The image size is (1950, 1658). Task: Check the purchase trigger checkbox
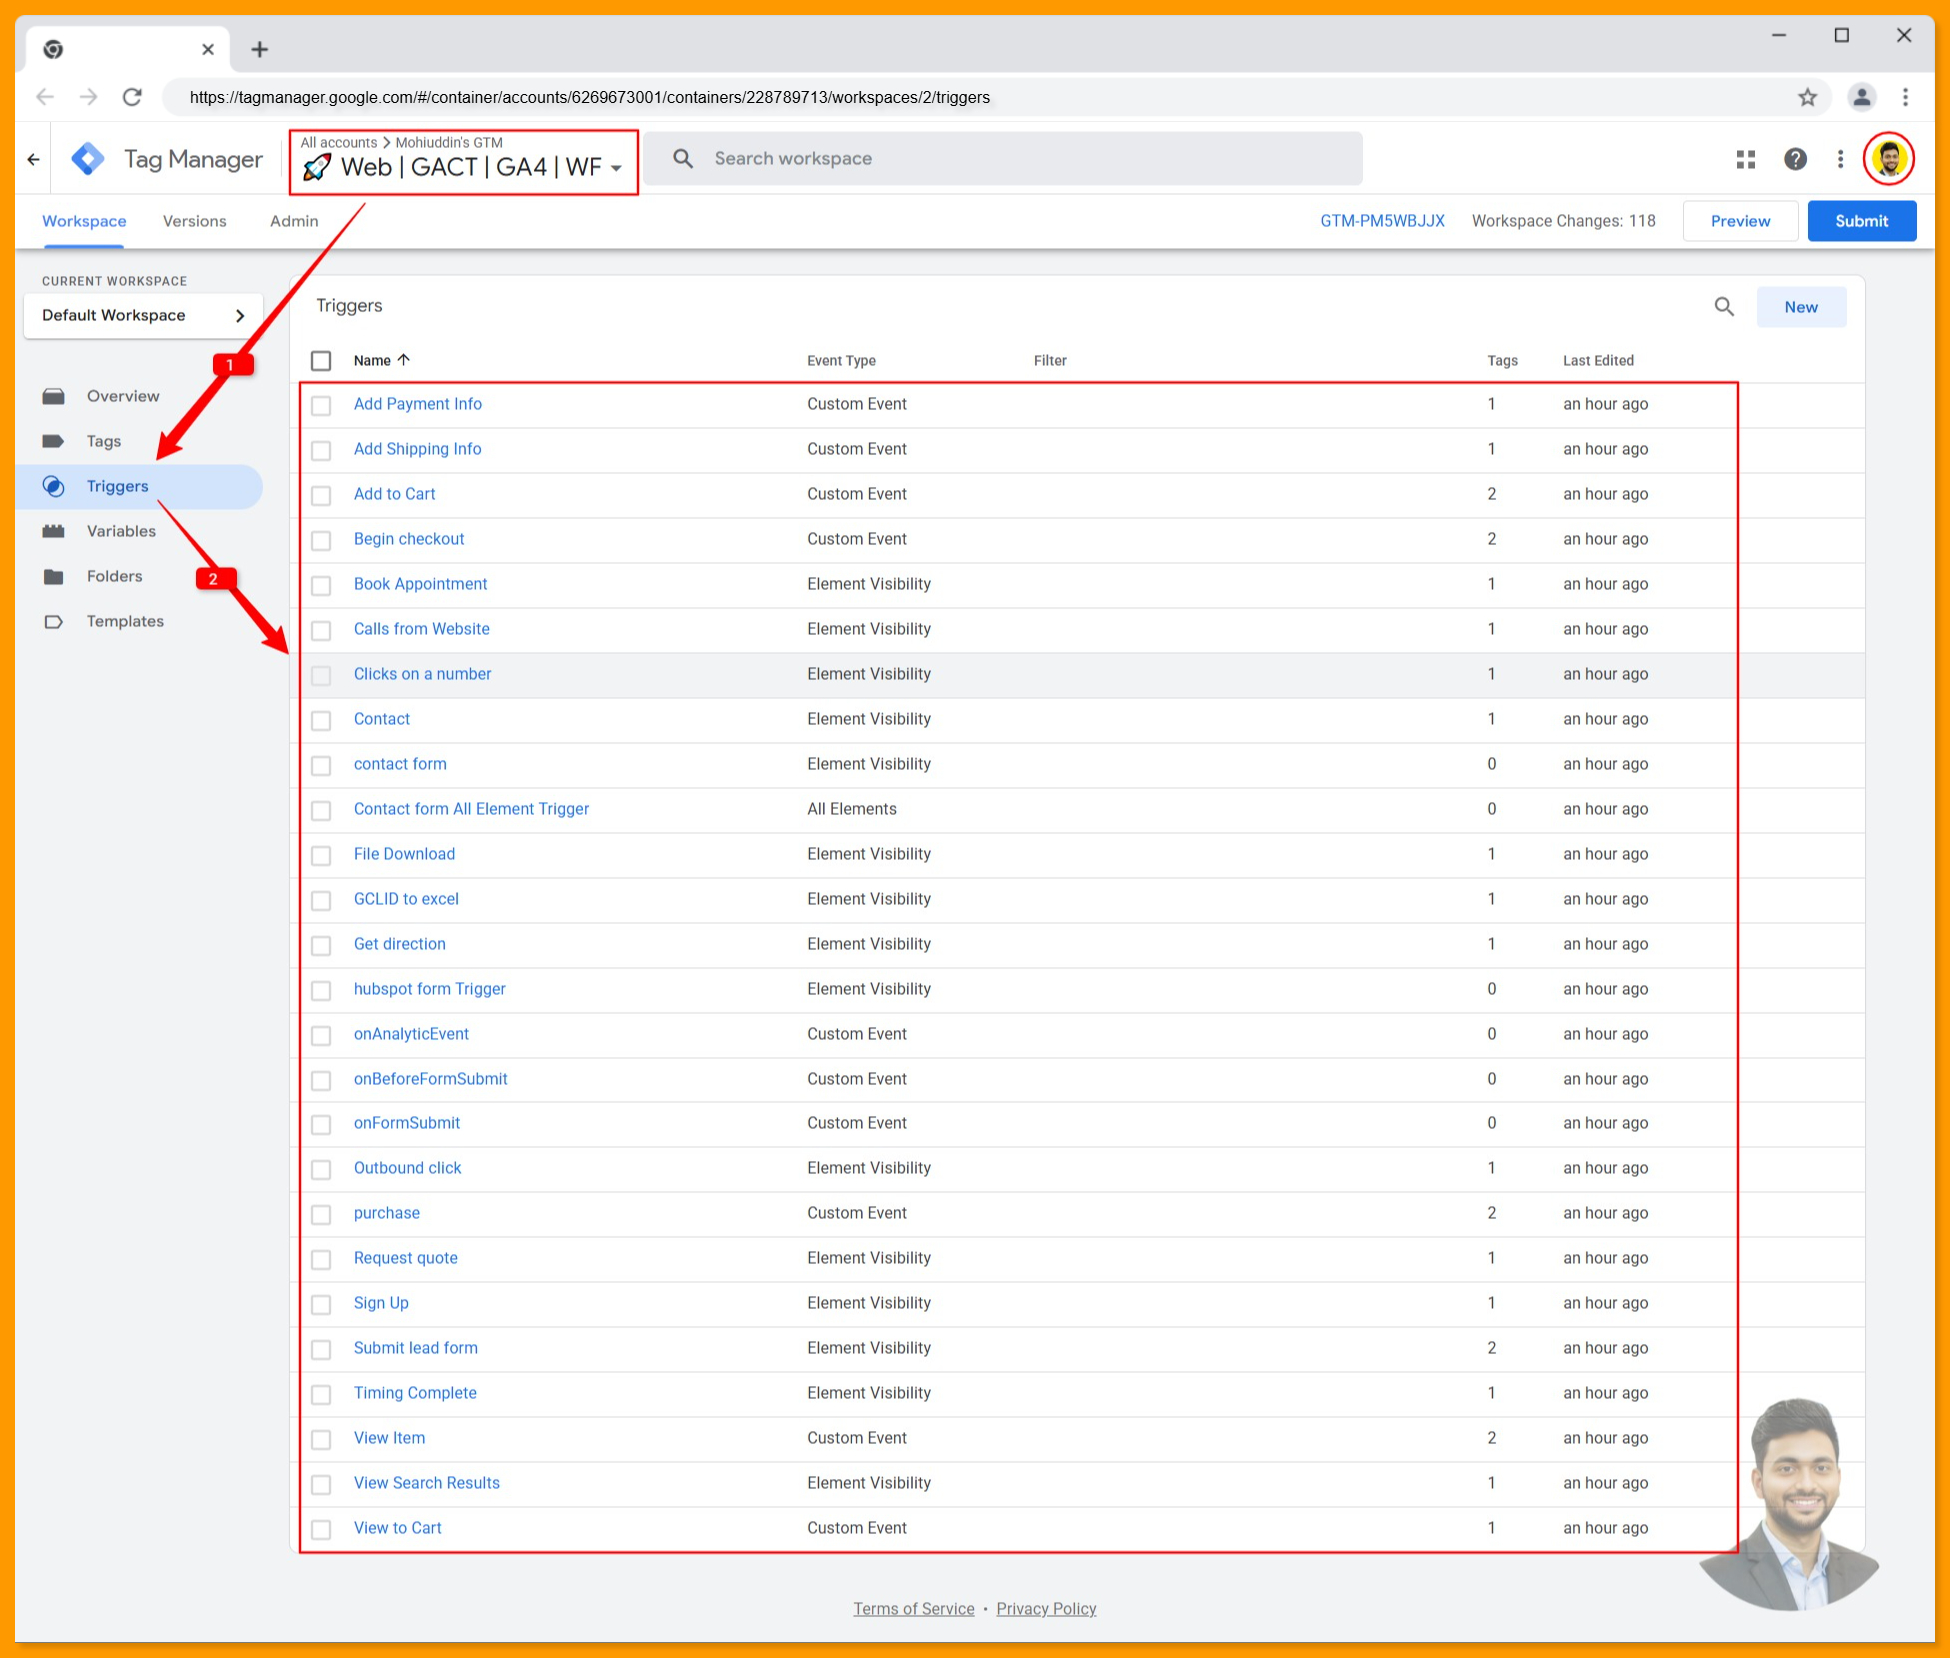click(x=321, y=1215)
